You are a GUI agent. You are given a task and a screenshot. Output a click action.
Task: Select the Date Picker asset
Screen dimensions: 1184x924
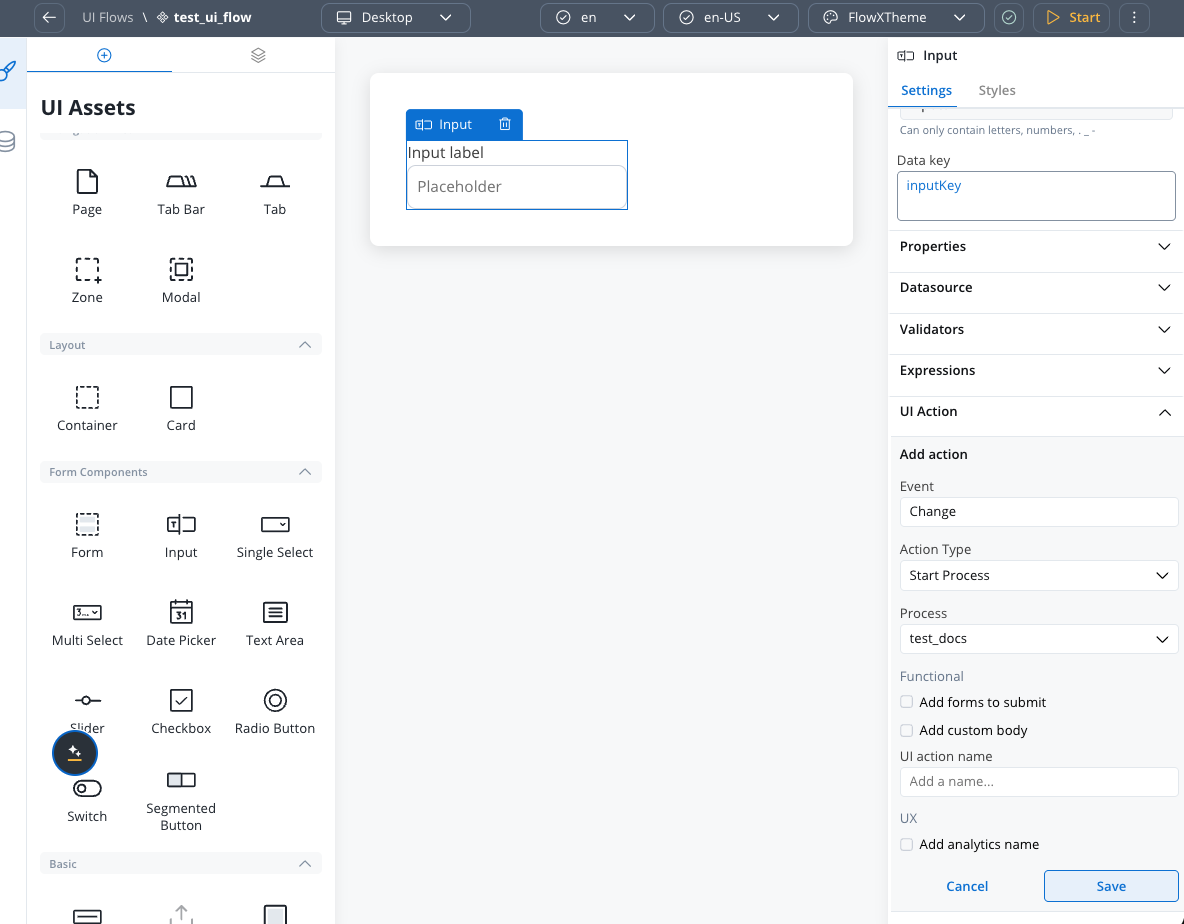(x=181, y=622)
